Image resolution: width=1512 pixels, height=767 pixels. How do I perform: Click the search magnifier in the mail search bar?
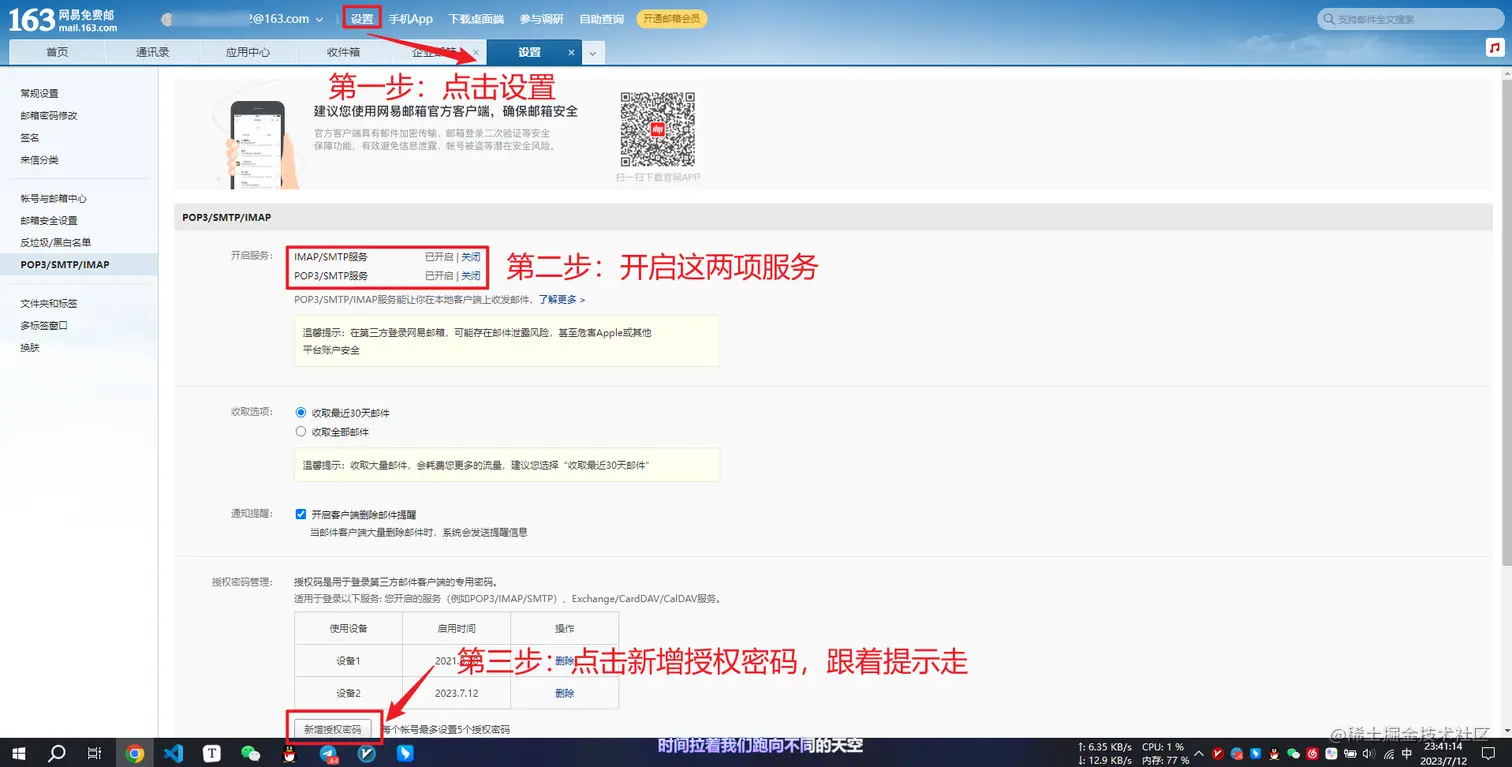pyautogui.click(x=1329, y=18)
